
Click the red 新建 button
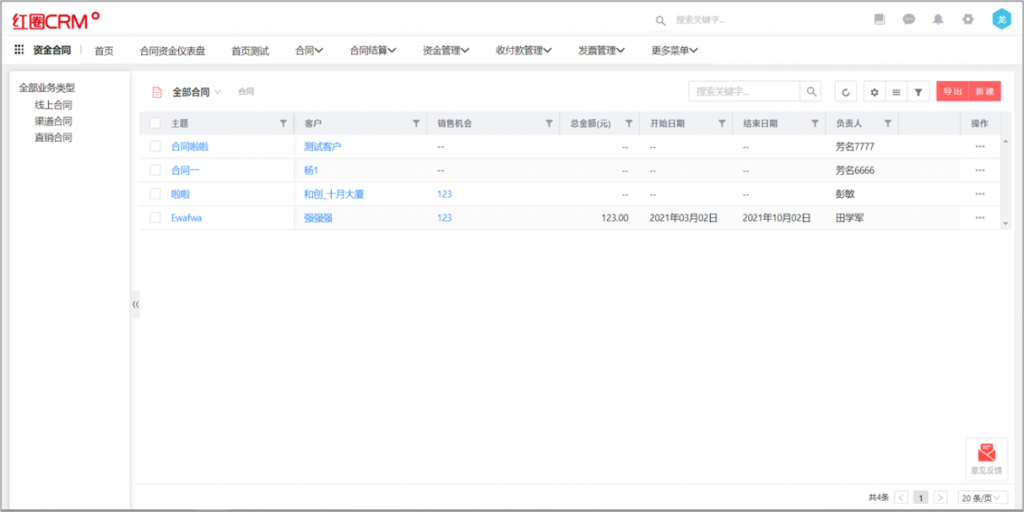[984, 92]
